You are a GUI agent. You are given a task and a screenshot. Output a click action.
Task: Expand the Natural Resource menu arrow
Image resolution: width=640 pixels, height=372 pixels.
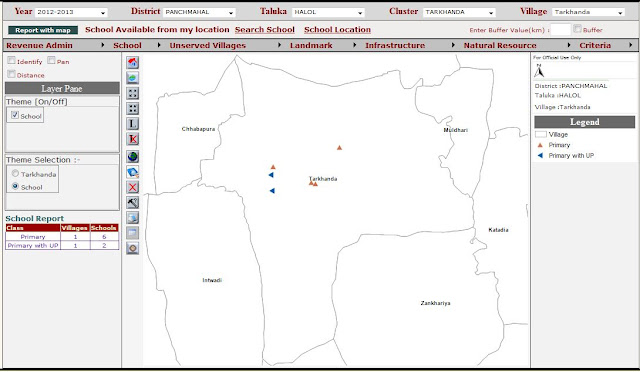pos(569,45)
